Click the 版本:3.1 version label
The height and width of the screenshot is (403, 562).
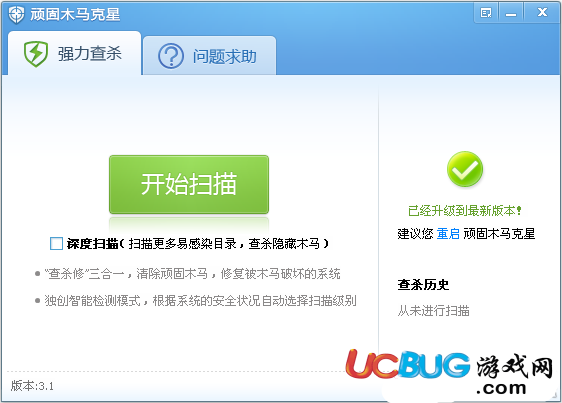(32, 386)
